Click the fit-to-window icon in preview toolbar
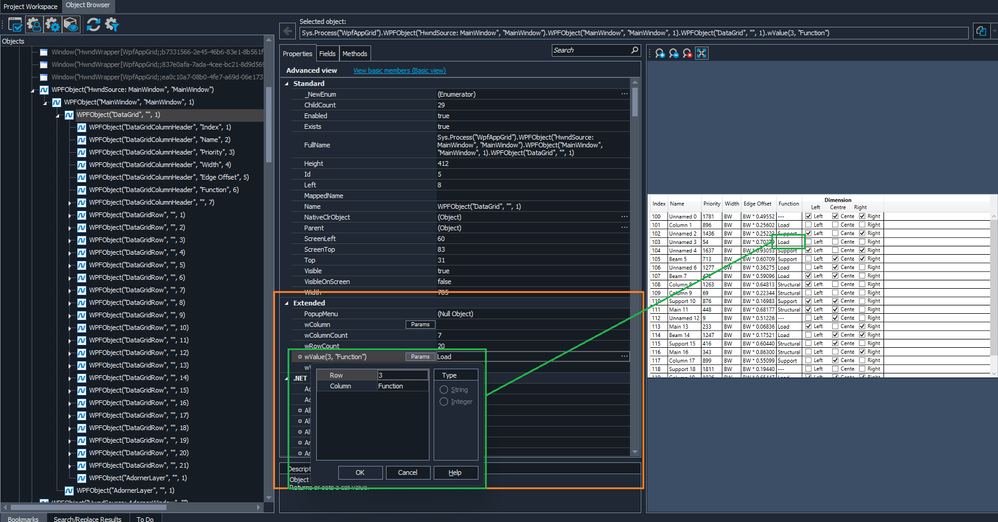998x522 pixels. coord(702,53)
